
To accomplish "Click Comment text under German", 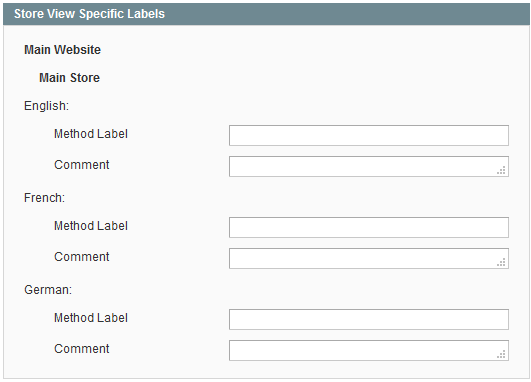I will (x=82, y=349).
